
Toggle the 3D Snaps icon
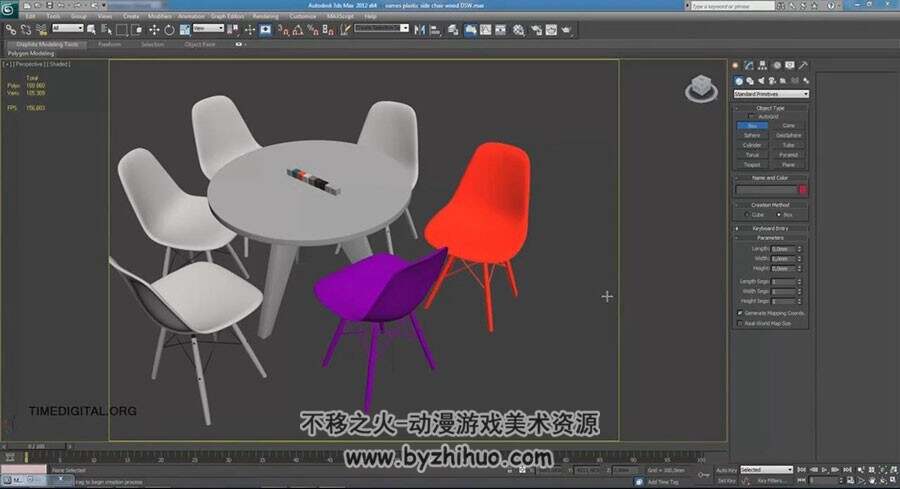(283, 29)
